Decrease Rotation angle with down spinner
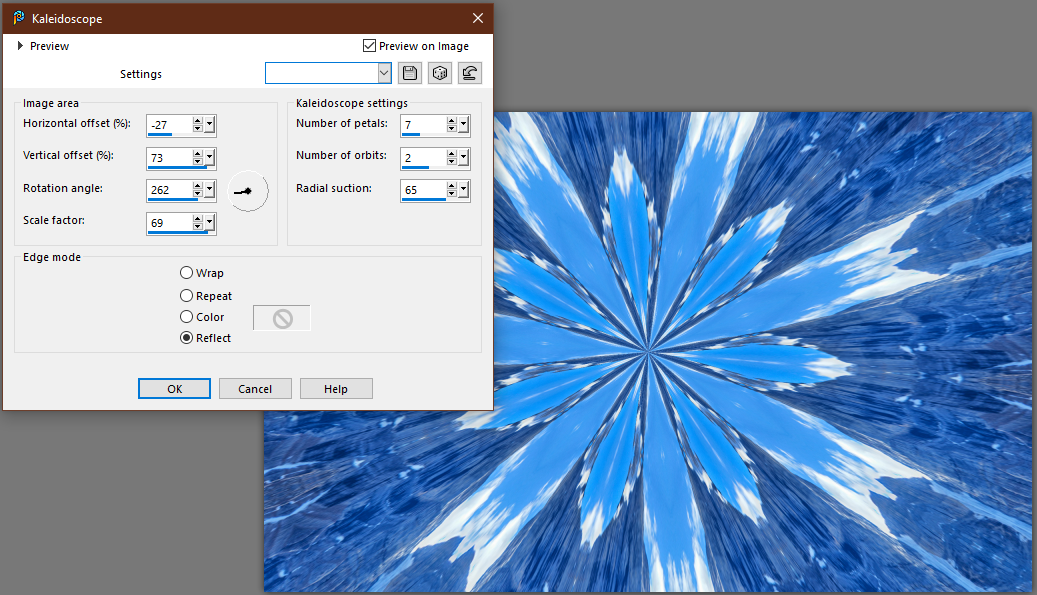The width and height of the screenshot is (1037, 595). pyautogui.click(x=198, y=194)
